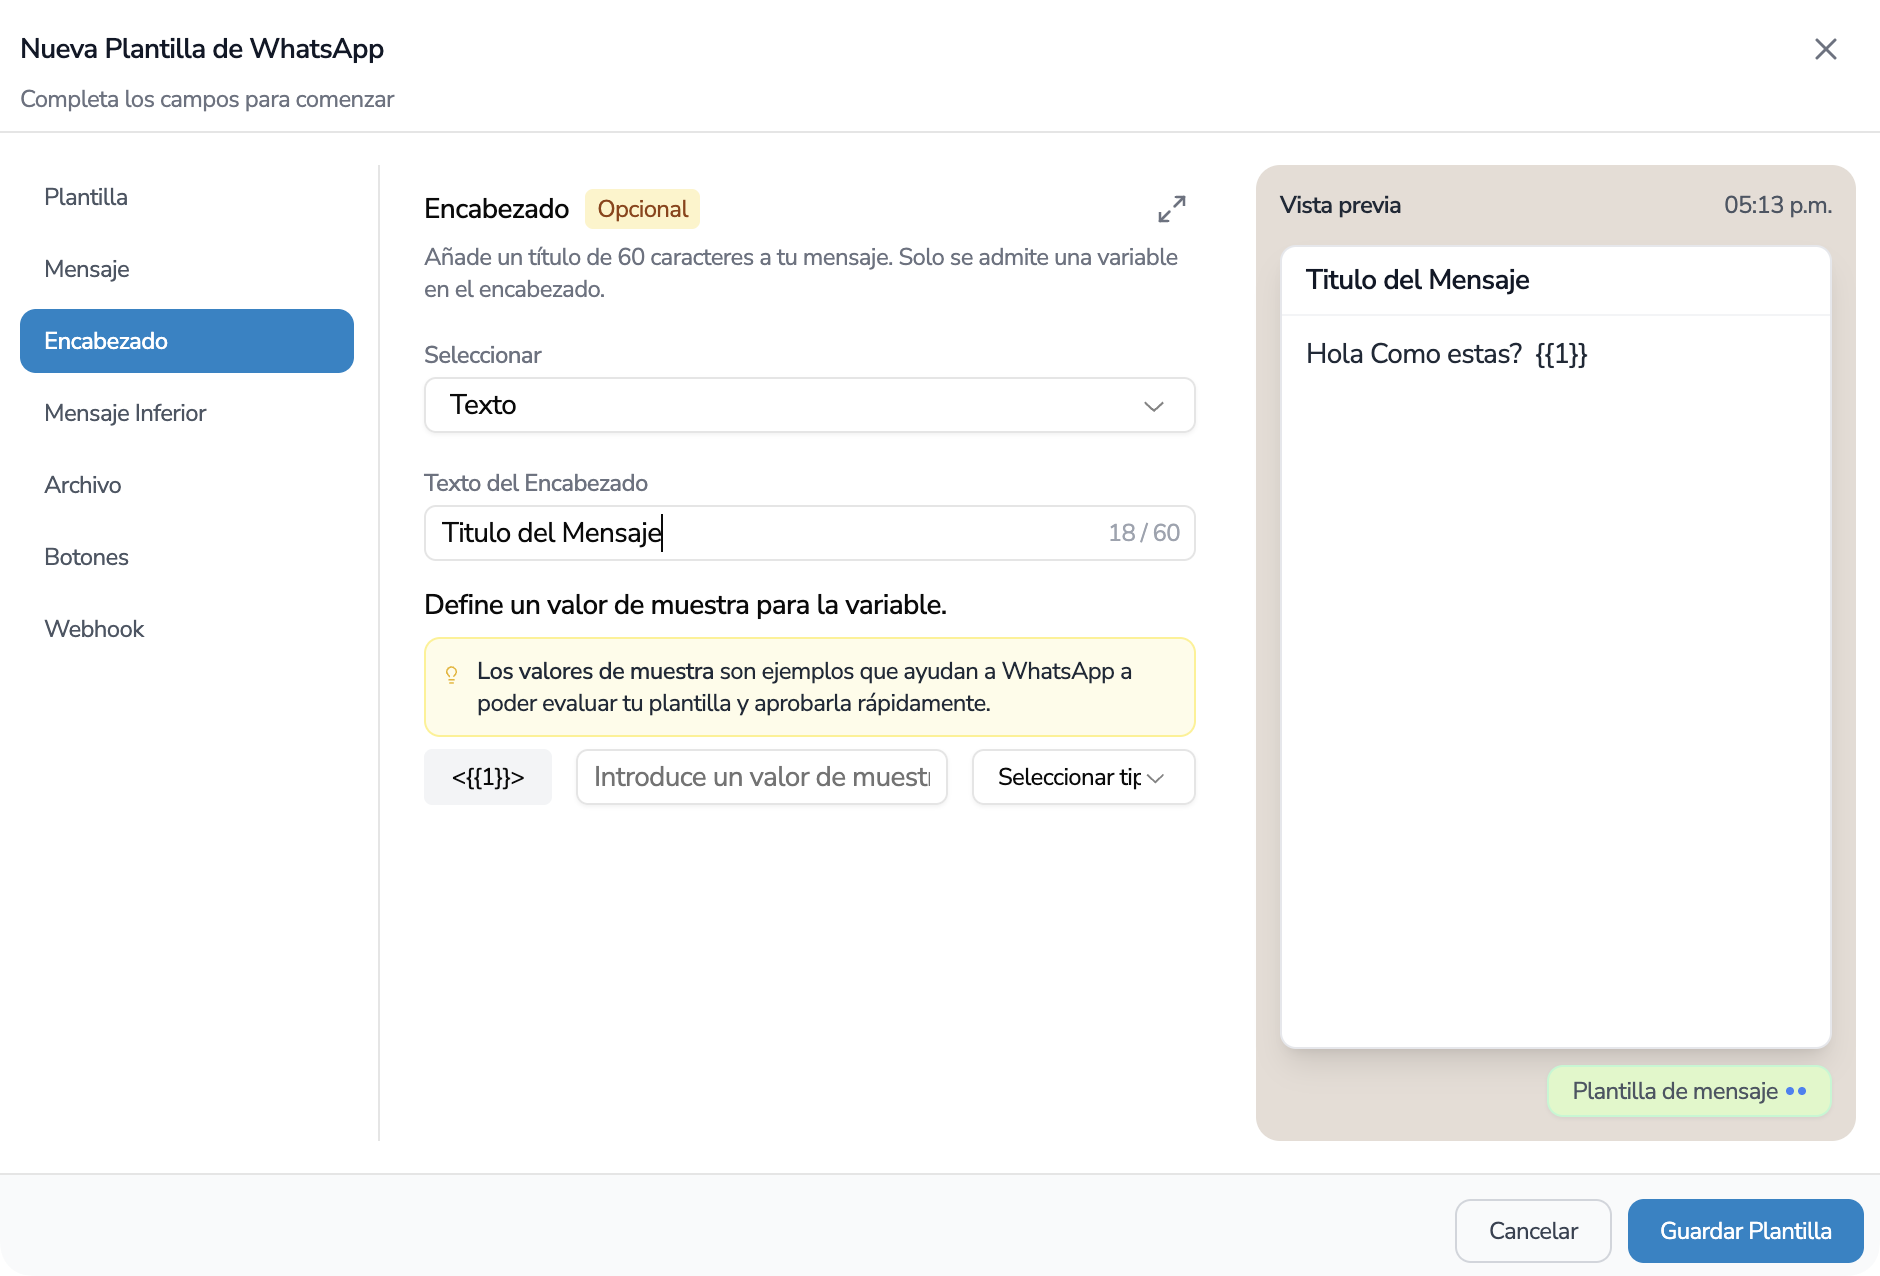The image size is (1880, 1276).
Task: Click the Cancelar button
Action: click(x=1533, y=1231)
